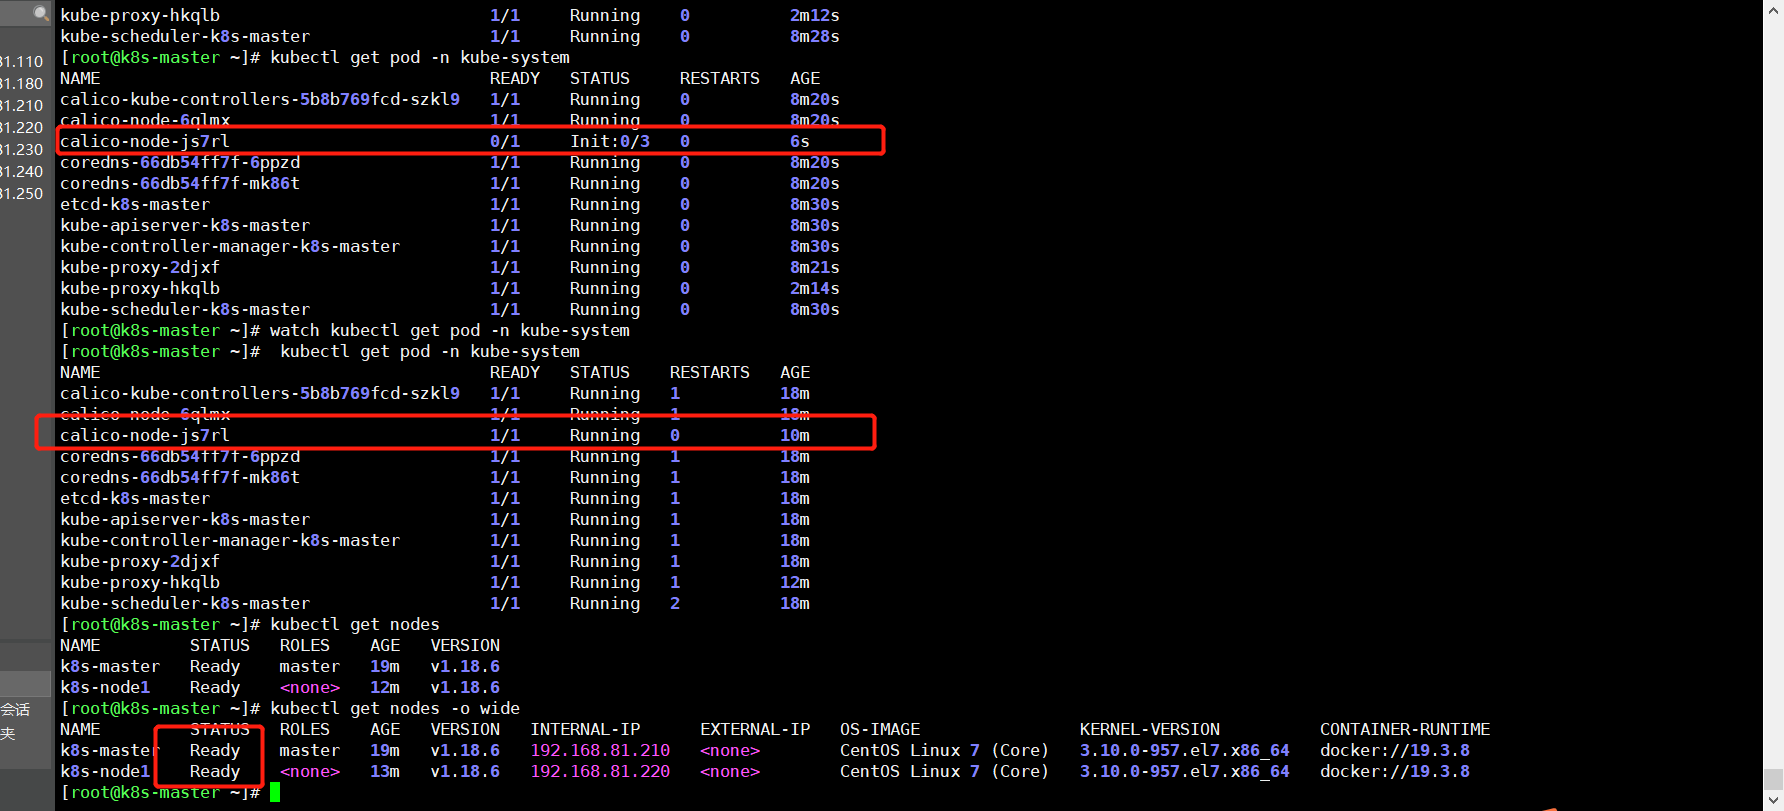The height and width of the screenshot is (811, 1784).
Task: Click '12m' age in kube-proxy-hkqlb row
Action: (x=795, y=582)
